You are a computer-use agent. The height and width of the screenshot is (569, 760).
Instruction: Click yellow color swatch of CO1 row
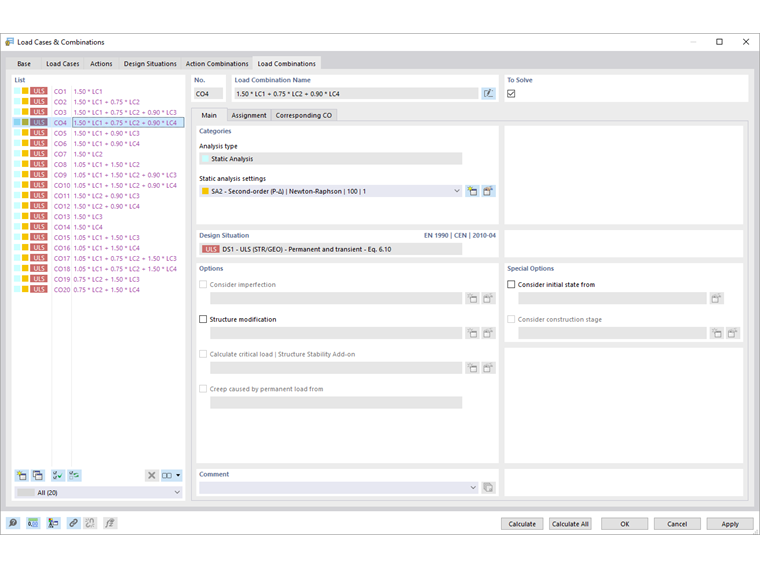coord(25,91)
